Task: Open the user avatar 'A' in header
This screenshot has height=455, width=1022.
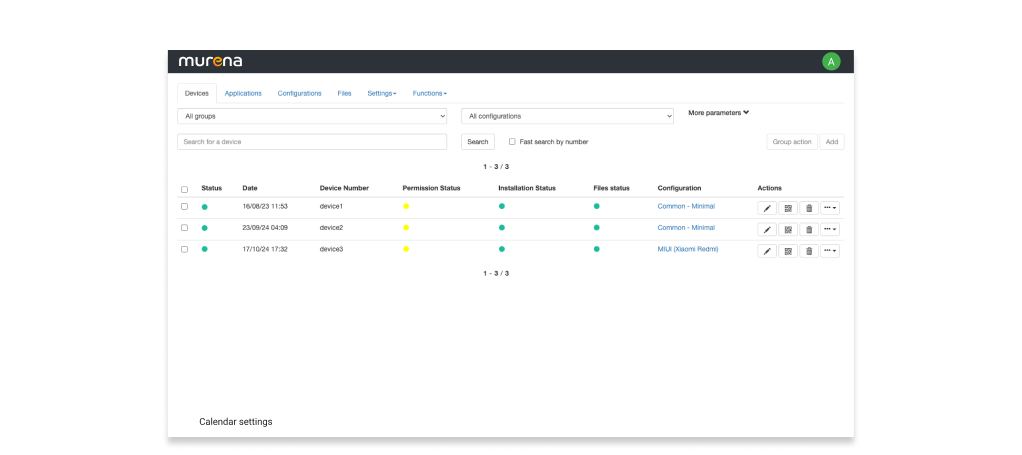Action: [831, 62]
